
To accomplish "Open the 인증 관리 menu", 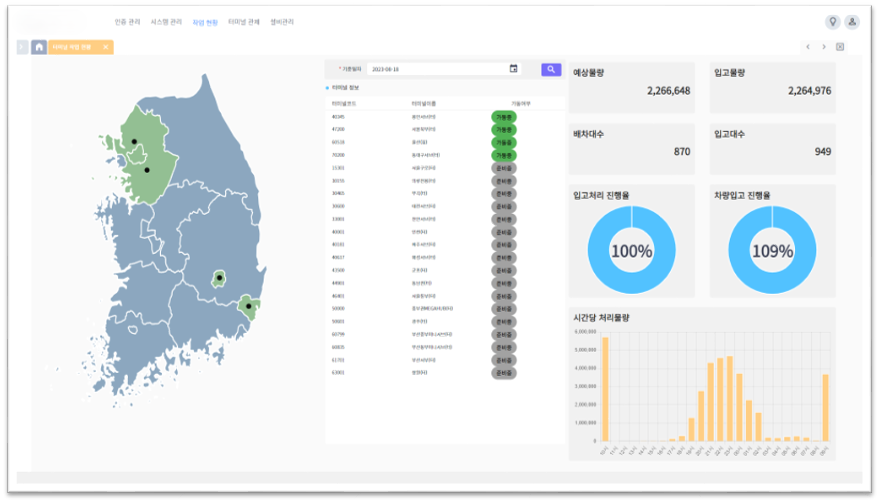I will coord(127,22).
